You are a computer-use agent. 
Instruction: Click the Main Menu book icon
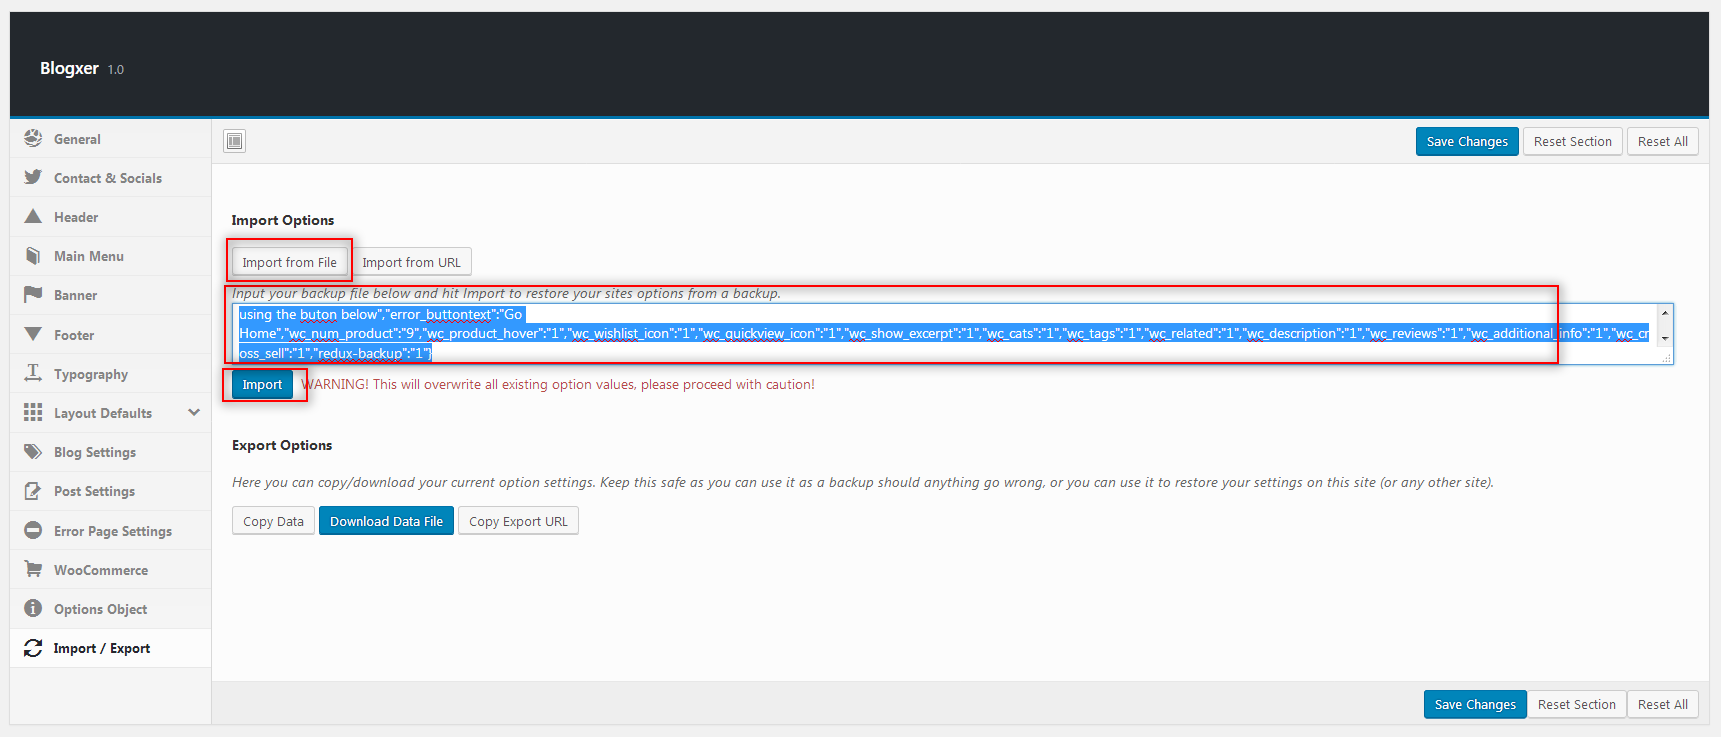tap(33, 255)
